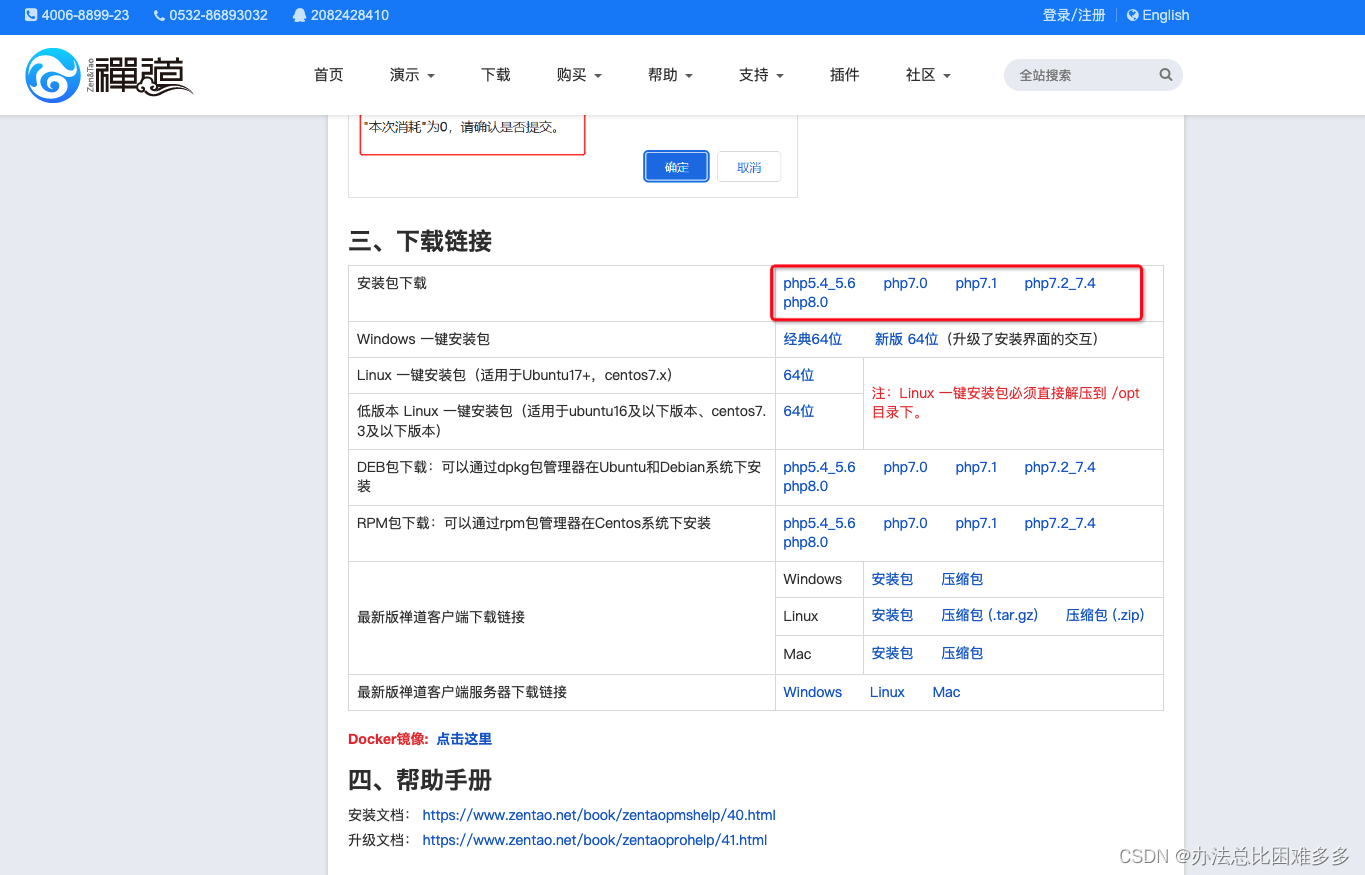Download RPM包 php7.2_7.4 link
Screen dimensions: 1365x875
(1060, 523)
